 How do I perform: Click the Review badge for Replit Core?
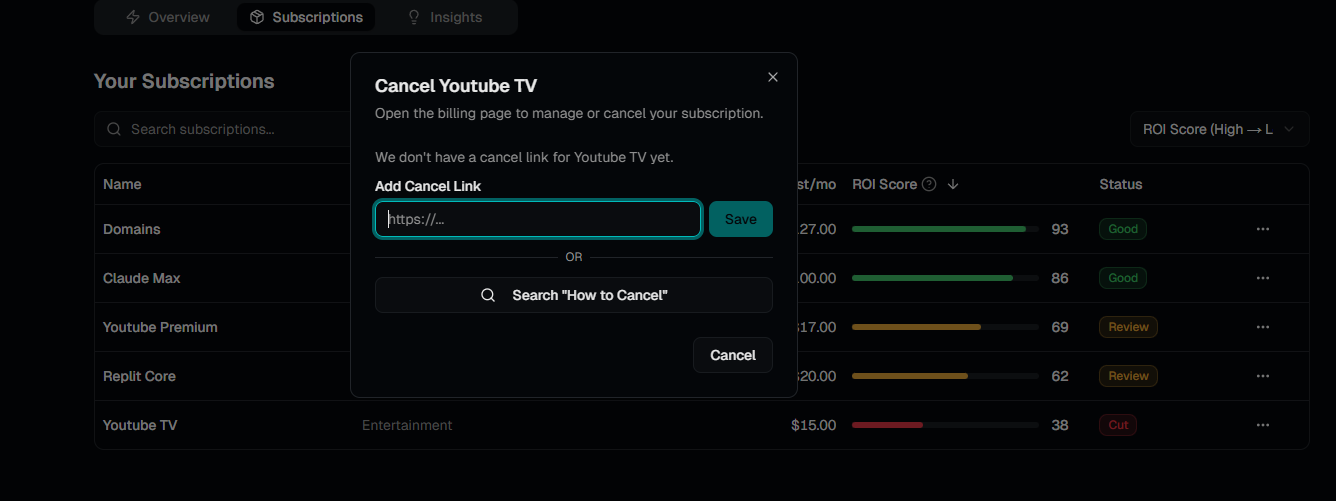(1128, 376)
